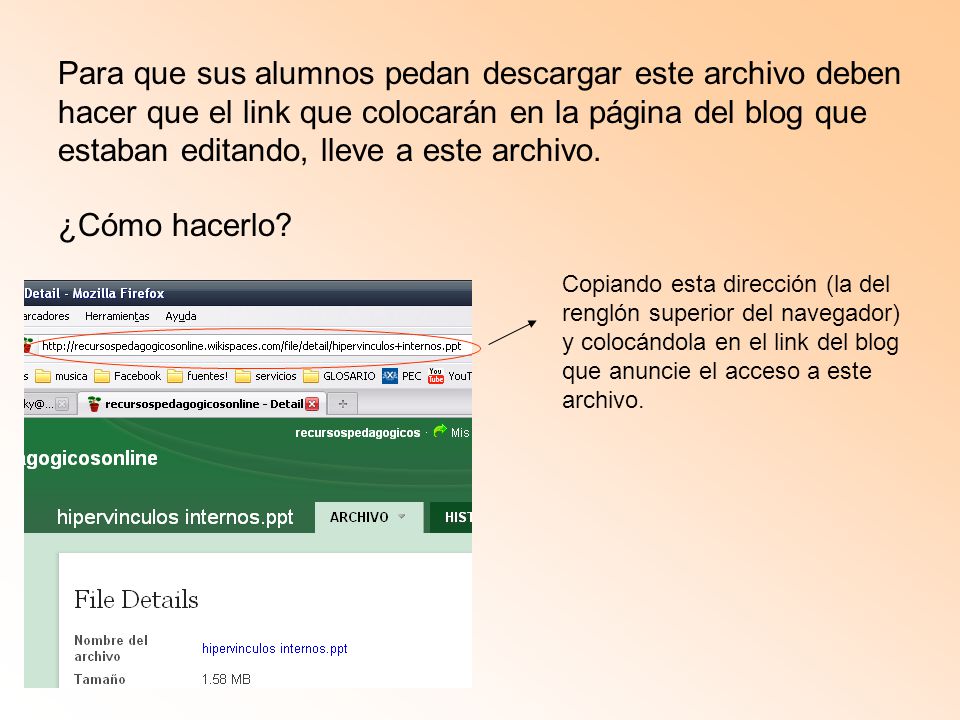Viewport: 960px width, 720px height.
Task: Open the Herramientas menu in Firefox
Action: point(117,316)
